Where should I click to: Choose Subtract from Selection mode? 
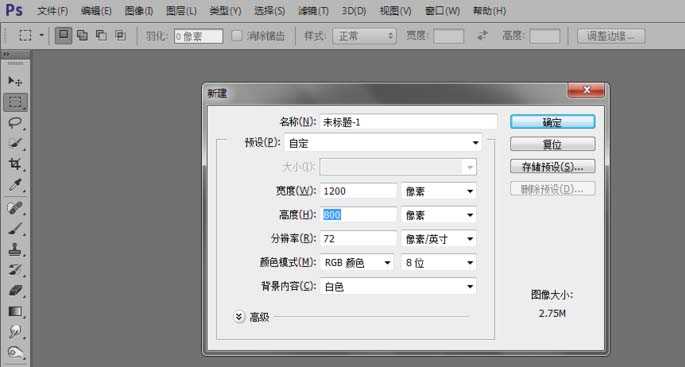(101, 35)
